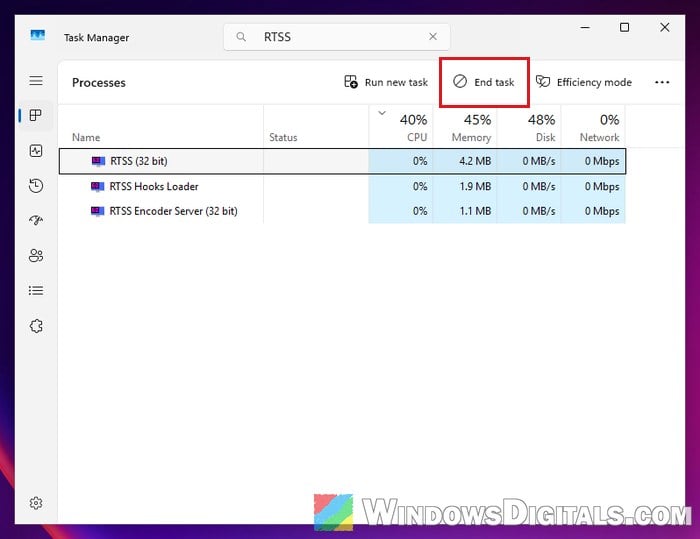Open the Details sidebar page
This screenshot has width=700, height=539.
click(x=36, y=291)
